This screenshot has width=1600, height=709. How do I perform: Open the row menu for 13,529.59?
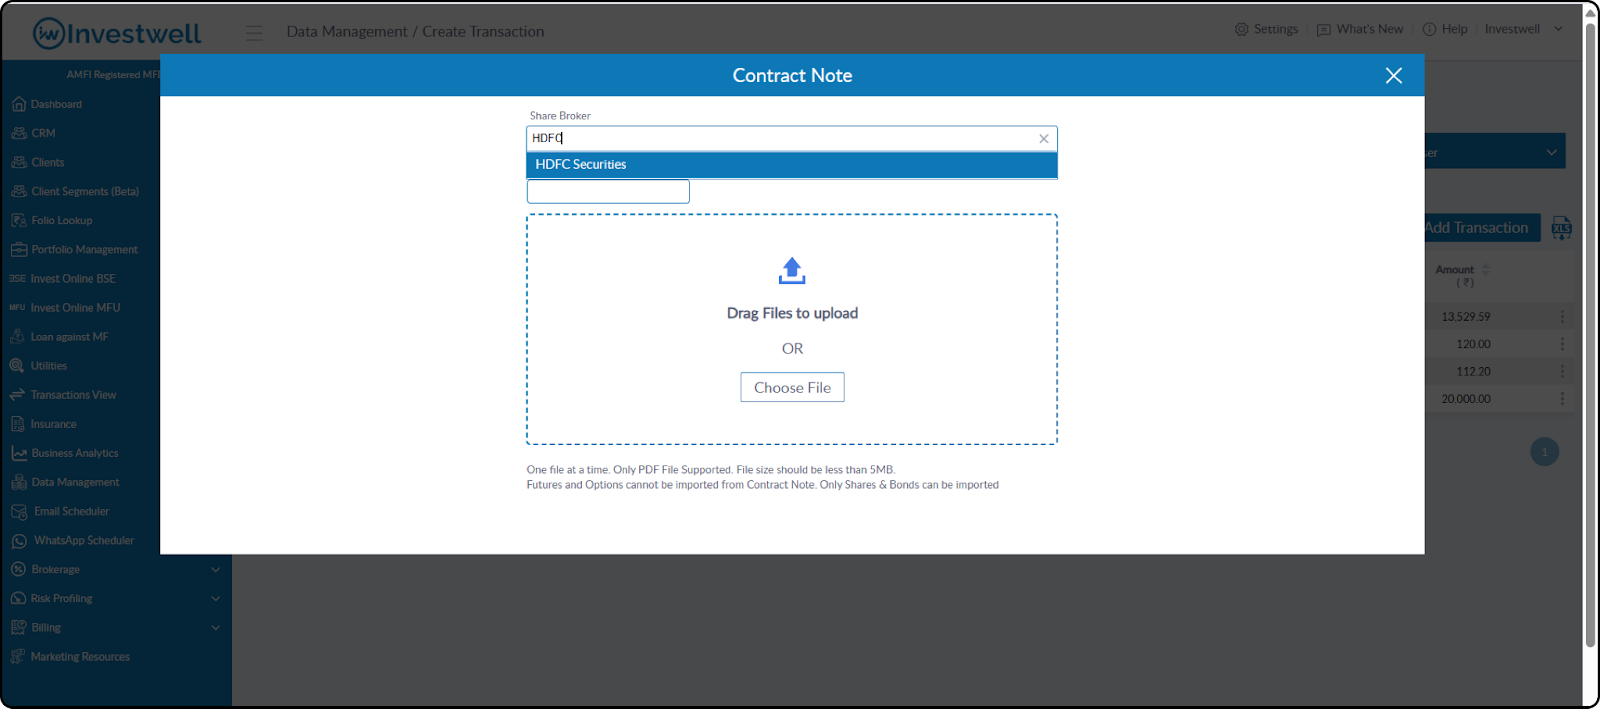(x=1562, y=316)
